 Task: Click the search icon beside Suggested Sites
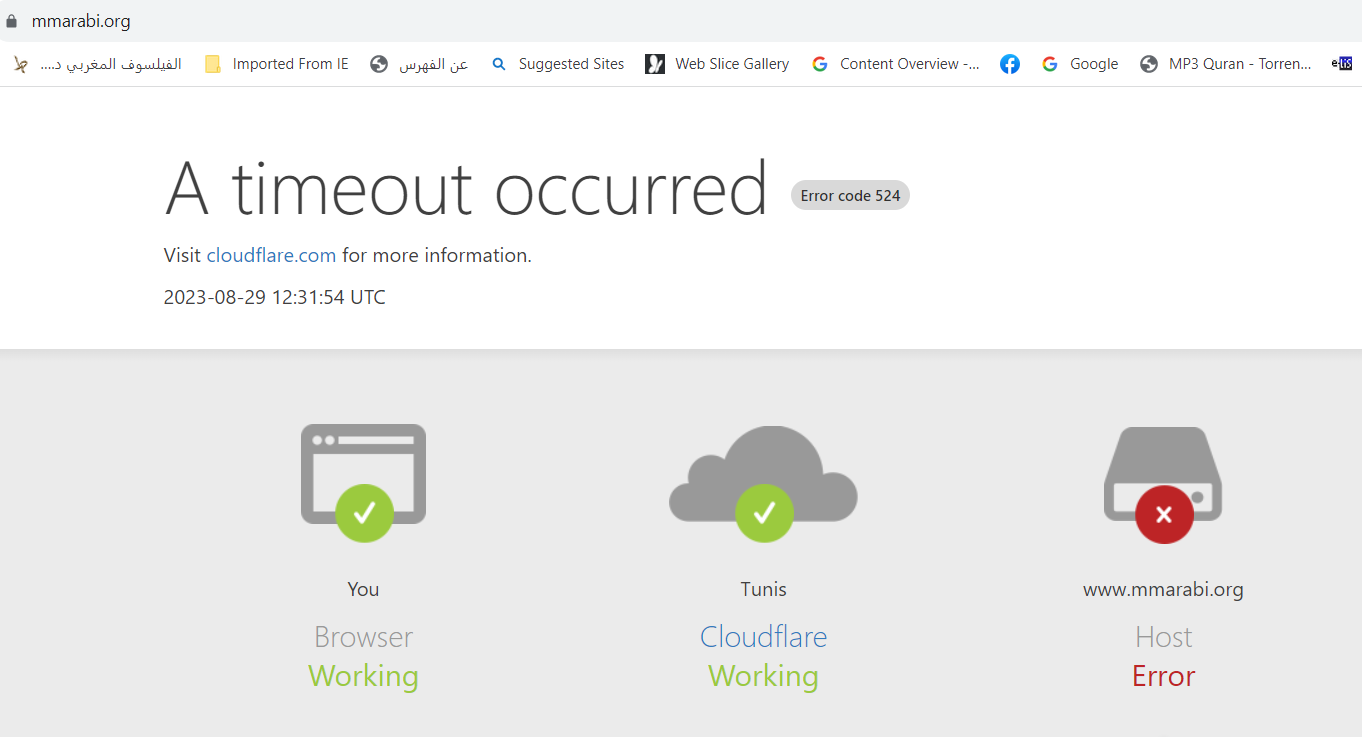coord(499,64)
